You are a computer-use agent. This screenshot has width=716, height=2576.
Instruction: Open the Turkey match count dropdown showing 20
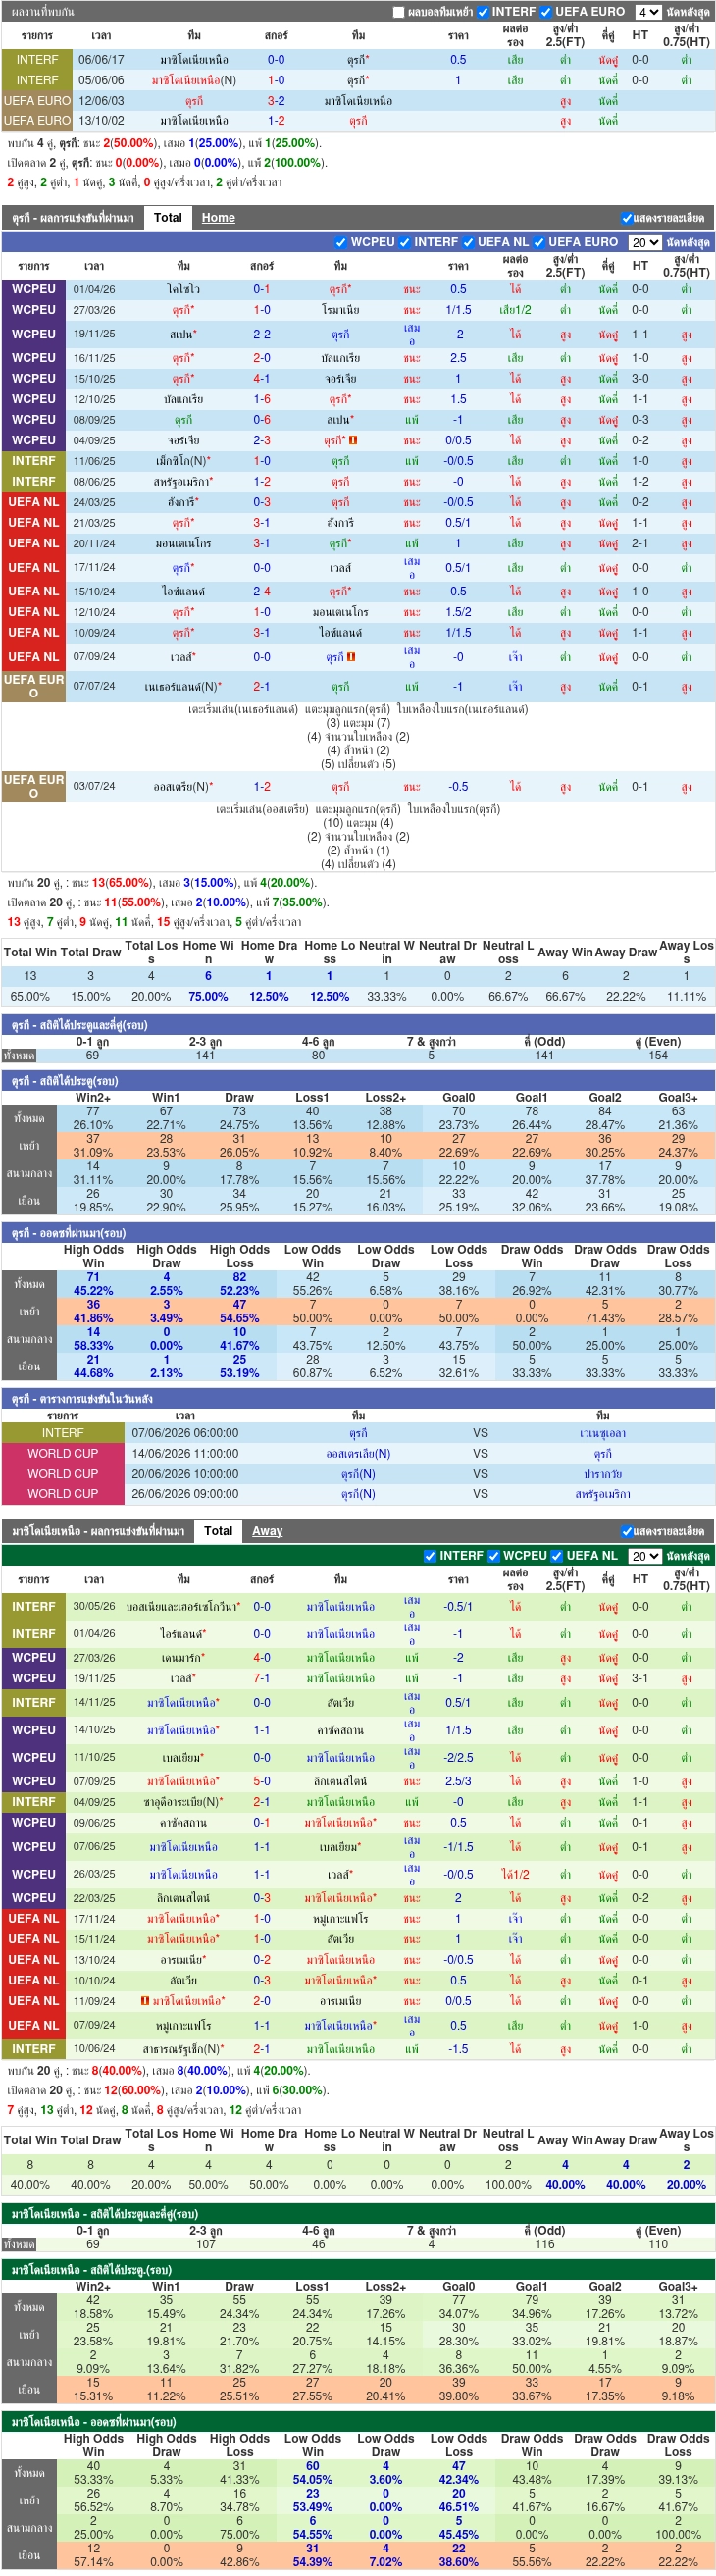(645, 242)
